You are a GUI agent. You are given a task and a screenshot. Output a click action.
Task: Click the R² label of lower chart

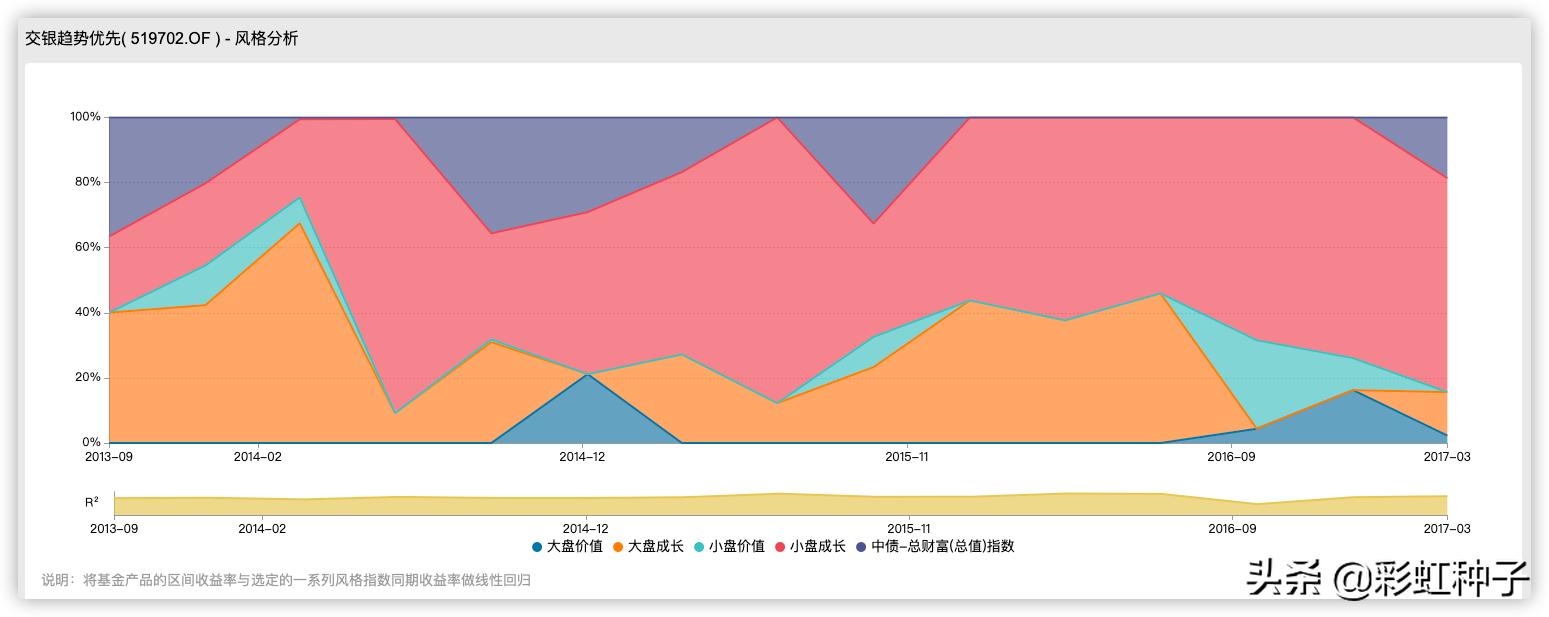92,502
